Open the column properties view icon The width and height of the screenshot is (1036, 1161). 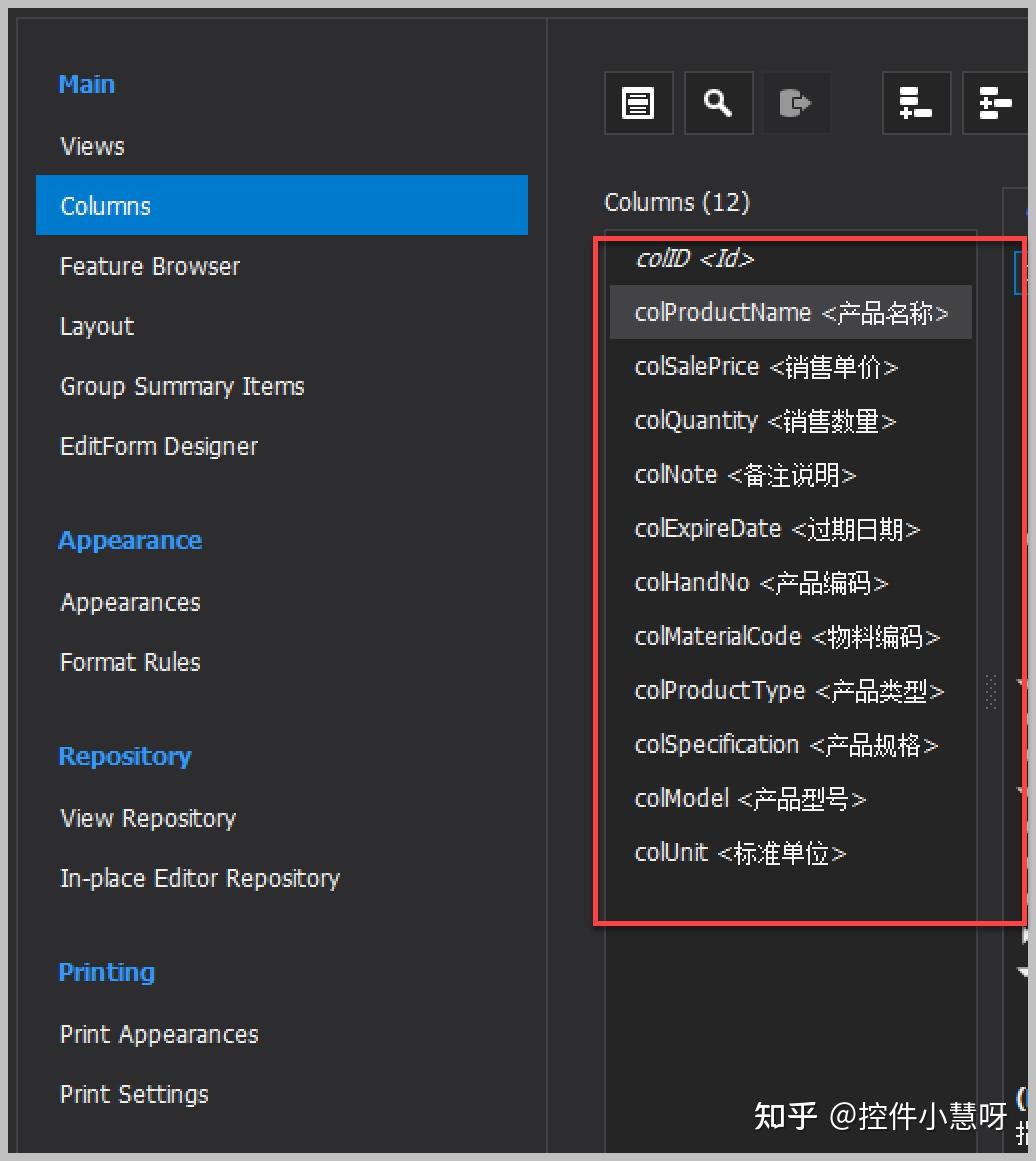click(x=638, y=102)
